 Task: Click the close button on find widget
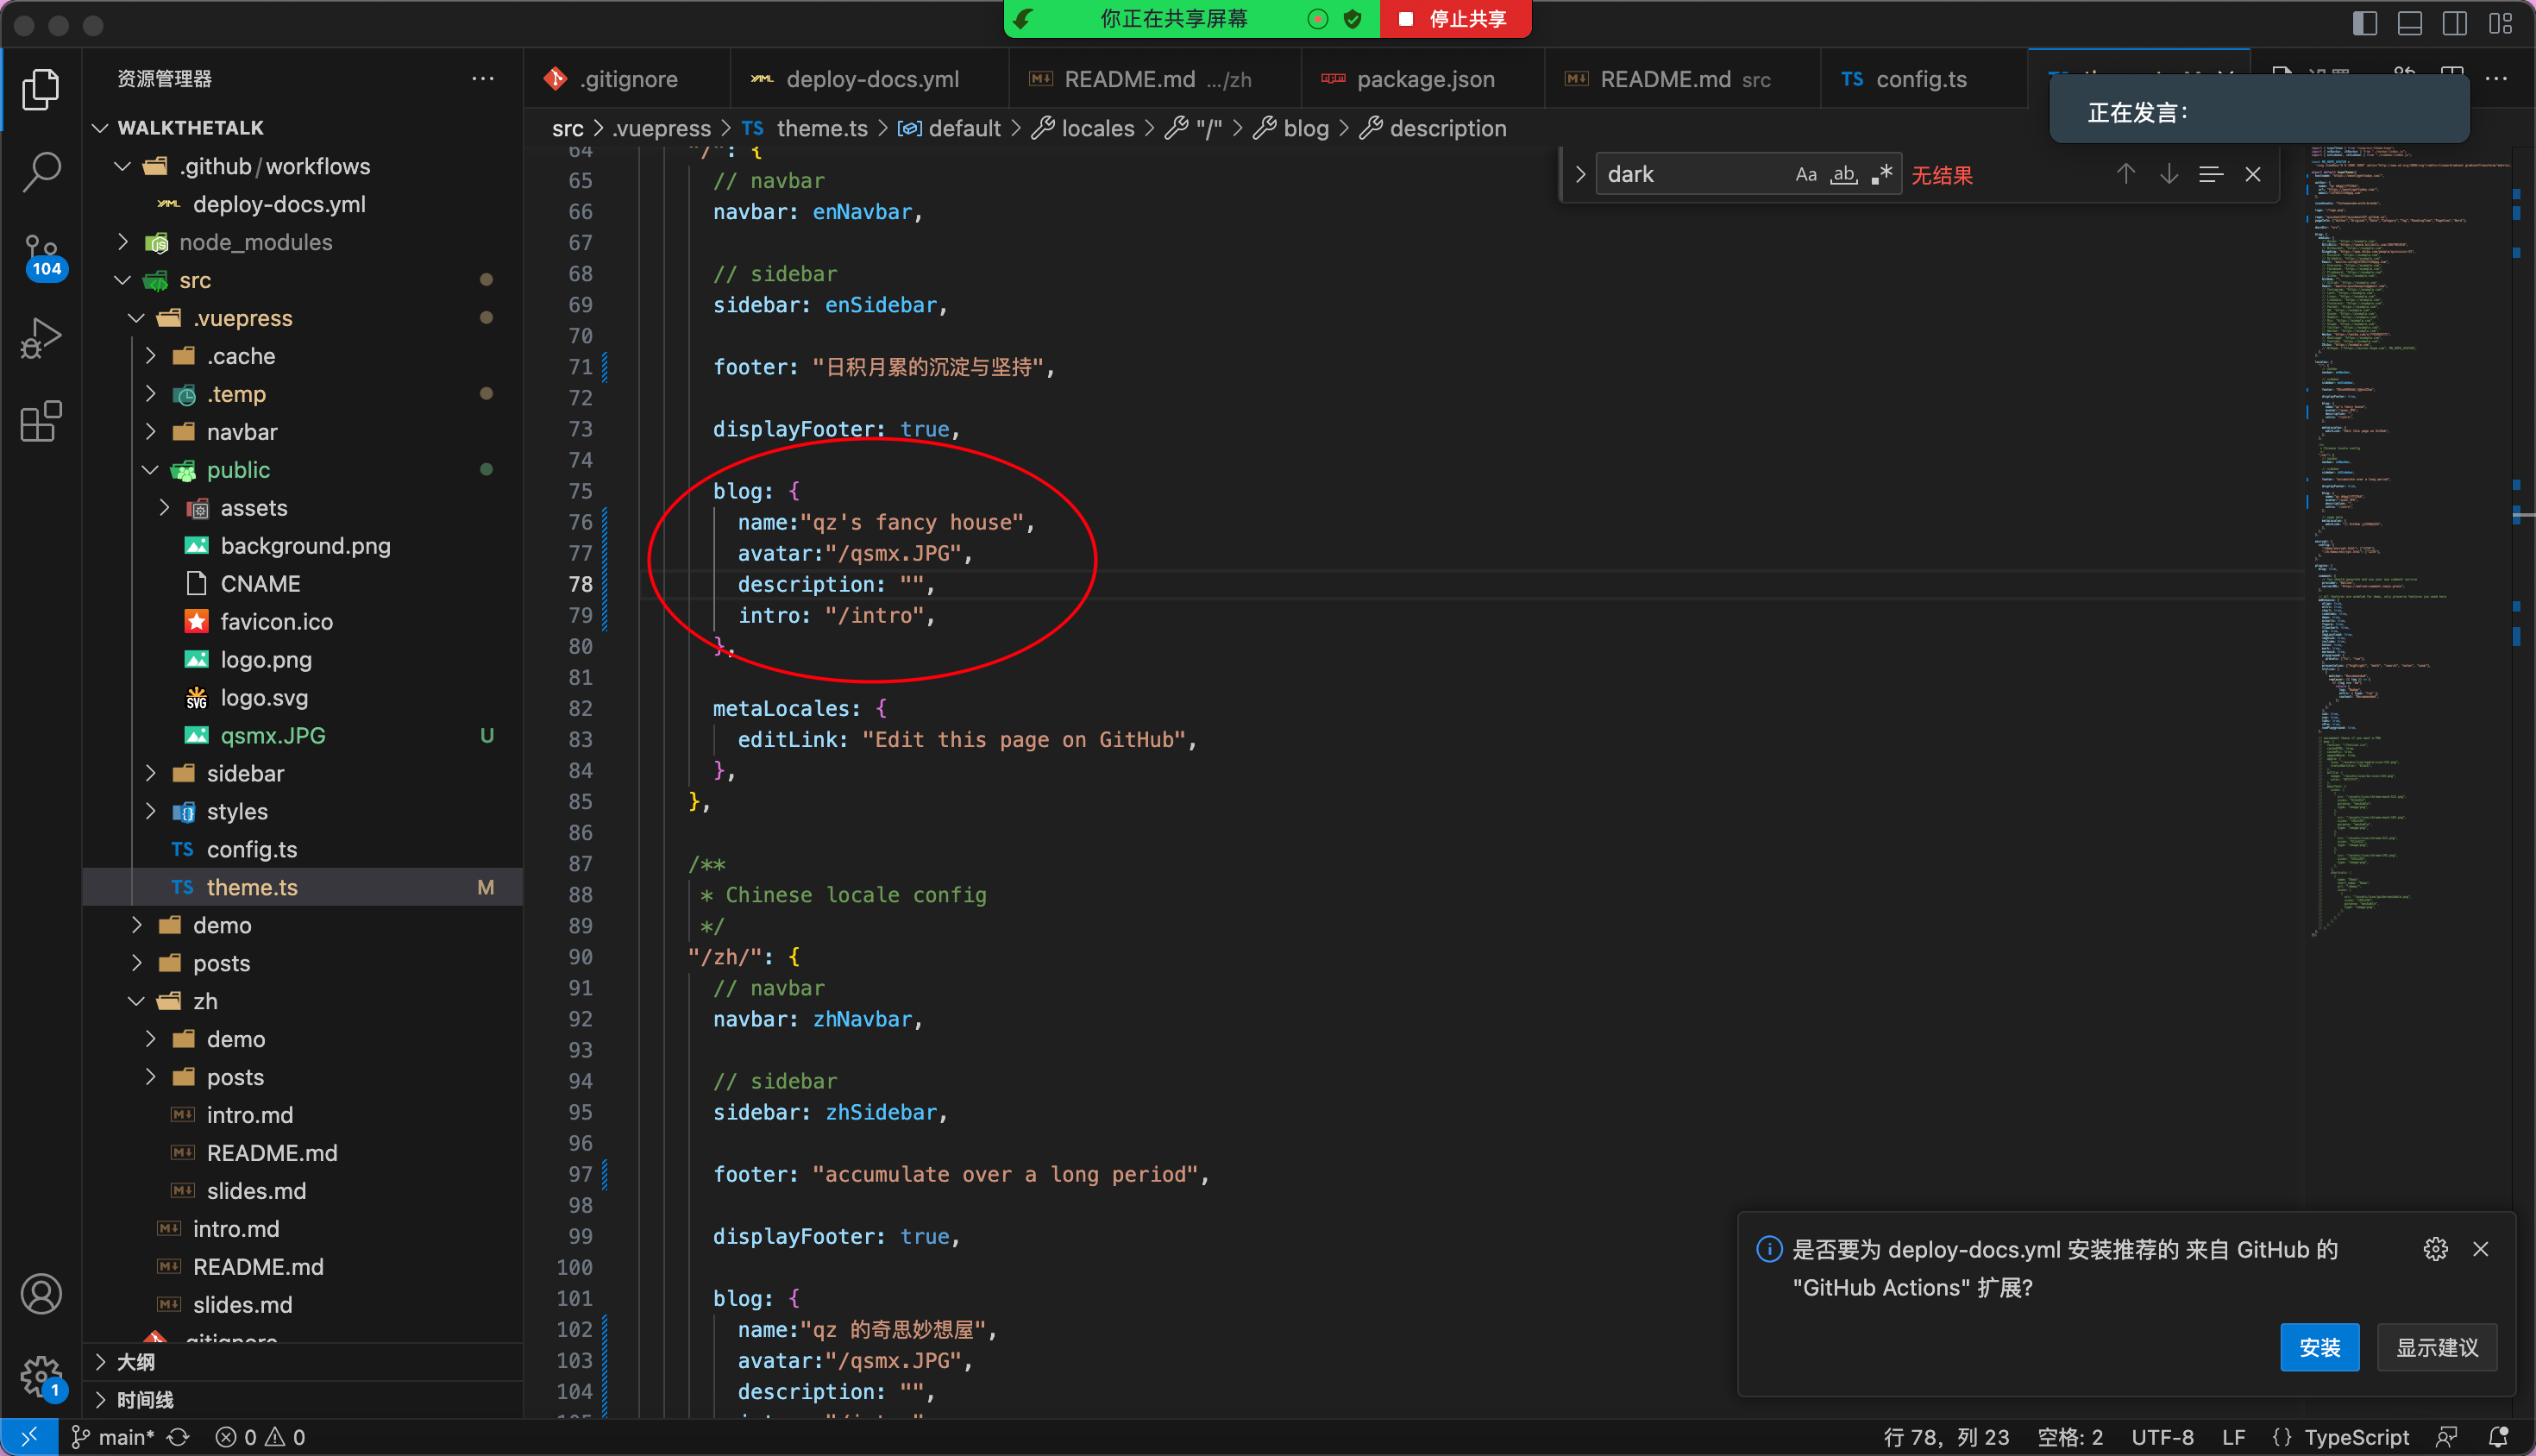point(2254,174)
